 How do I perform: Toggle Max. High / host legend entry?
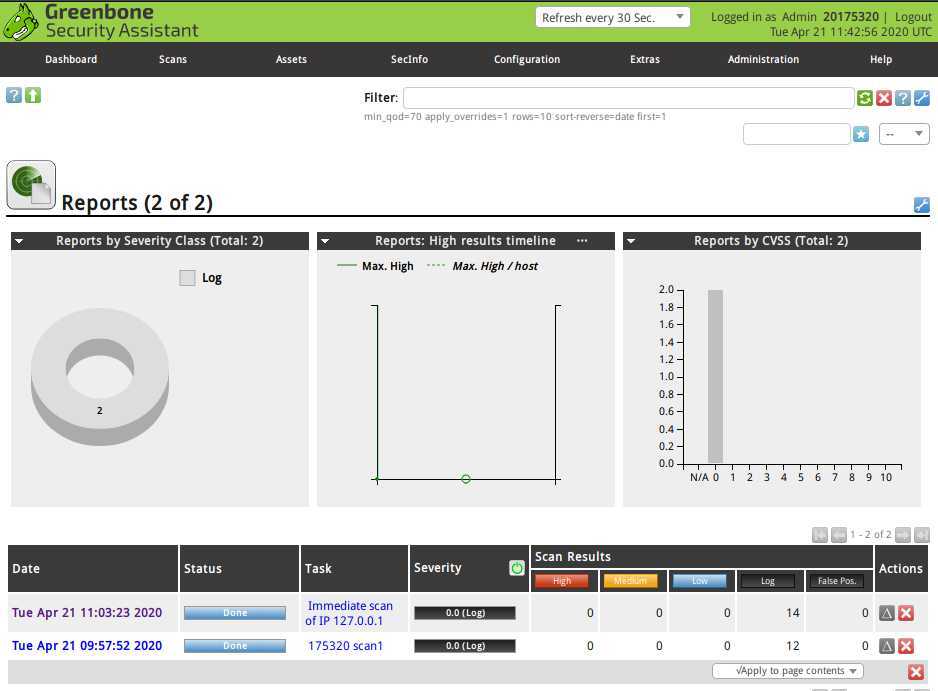pos(482,266)
